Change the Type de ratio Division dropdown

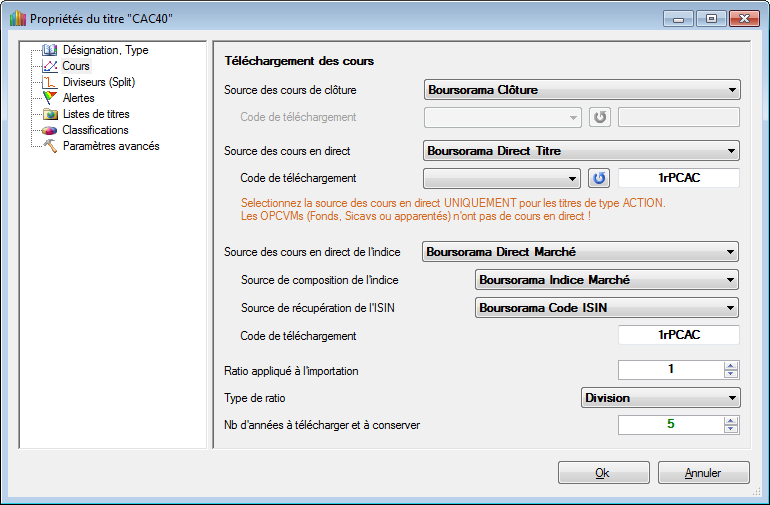click(661, 398)
